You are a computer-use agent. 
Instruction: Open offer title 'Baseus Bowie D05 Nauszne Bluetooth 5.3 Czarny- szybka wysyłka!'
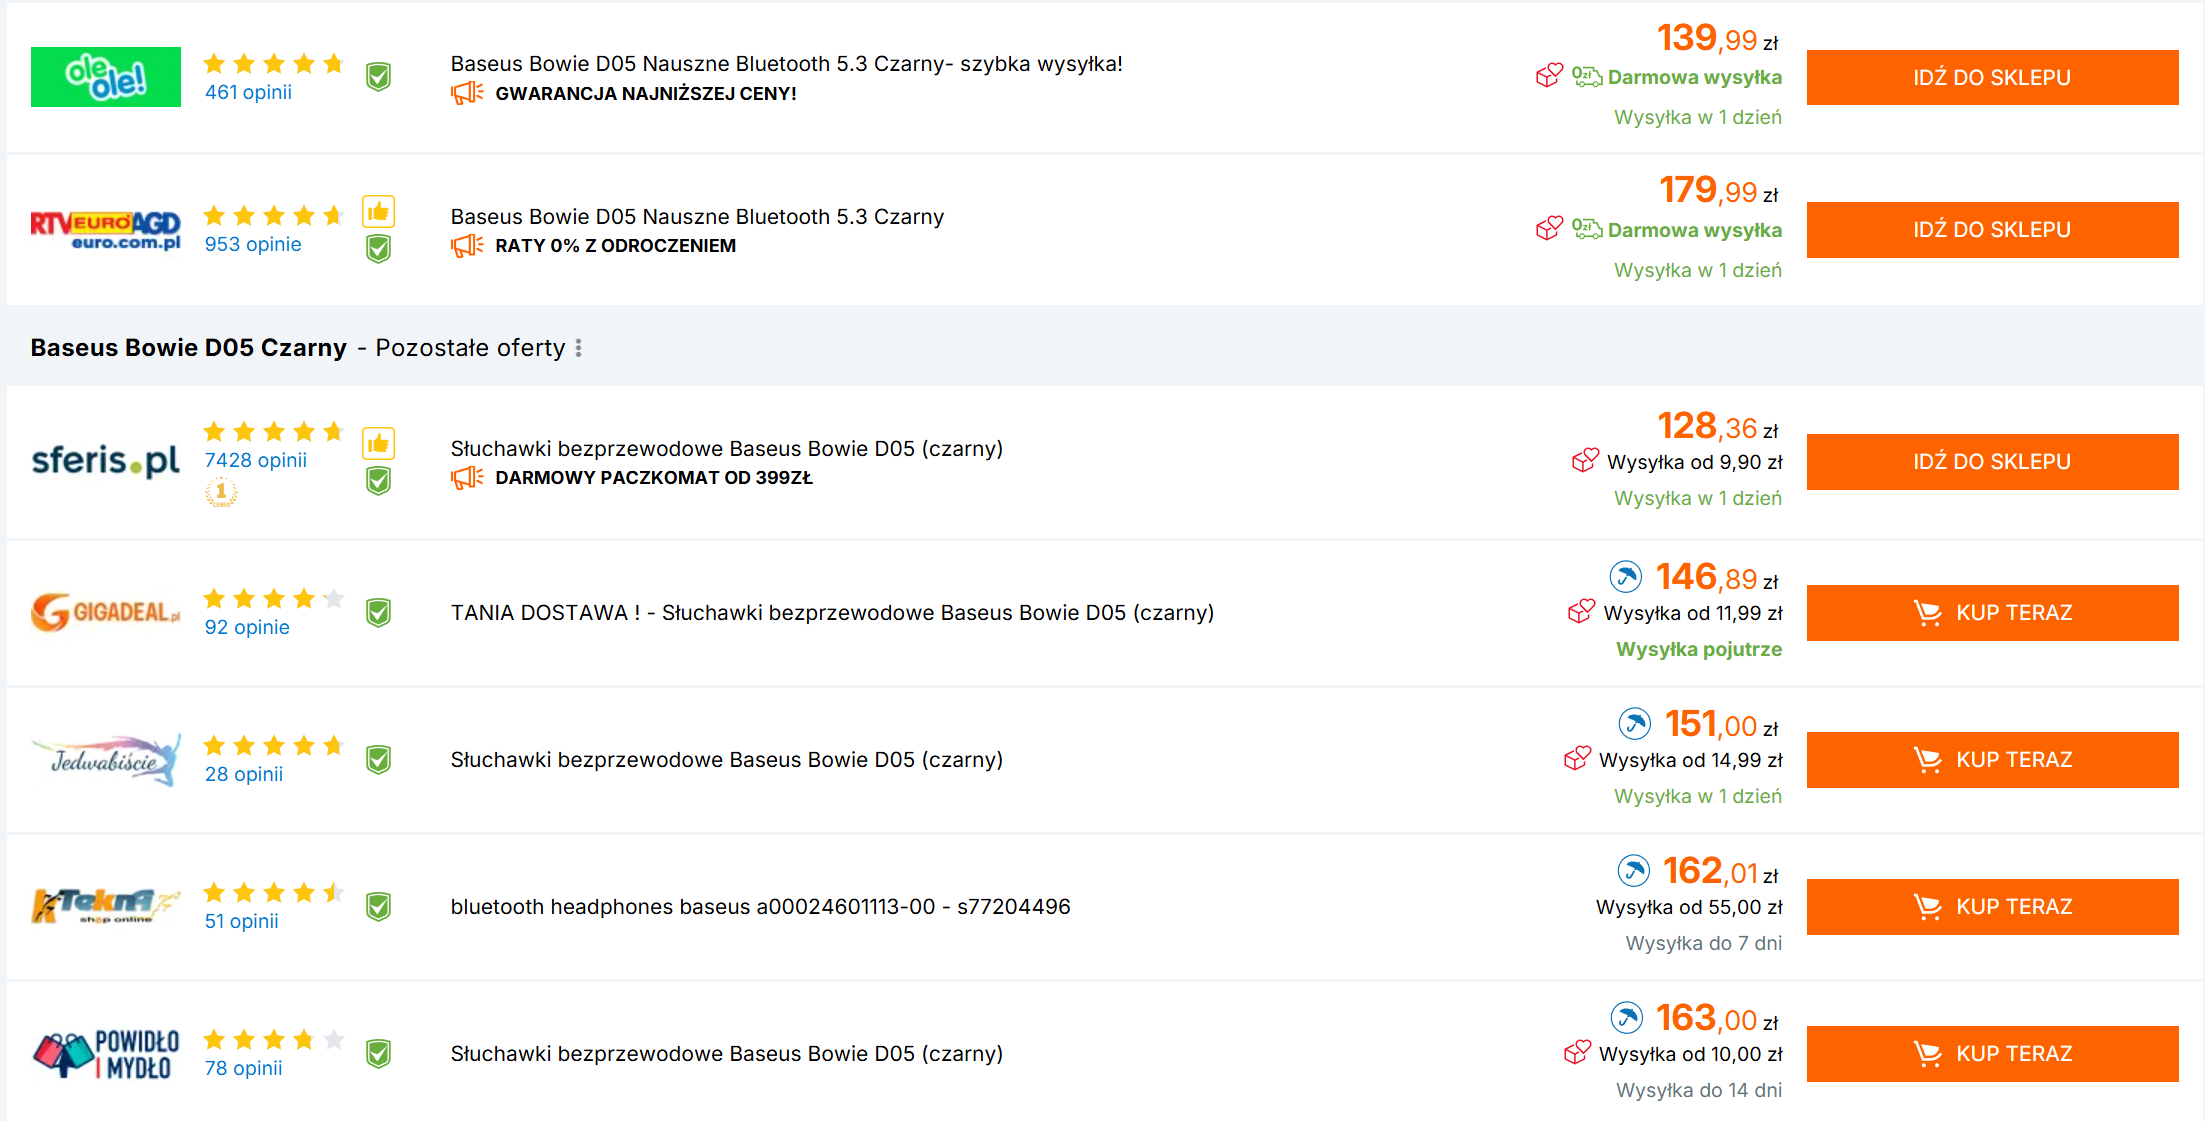pyautogui.click(x=786, y=64)
